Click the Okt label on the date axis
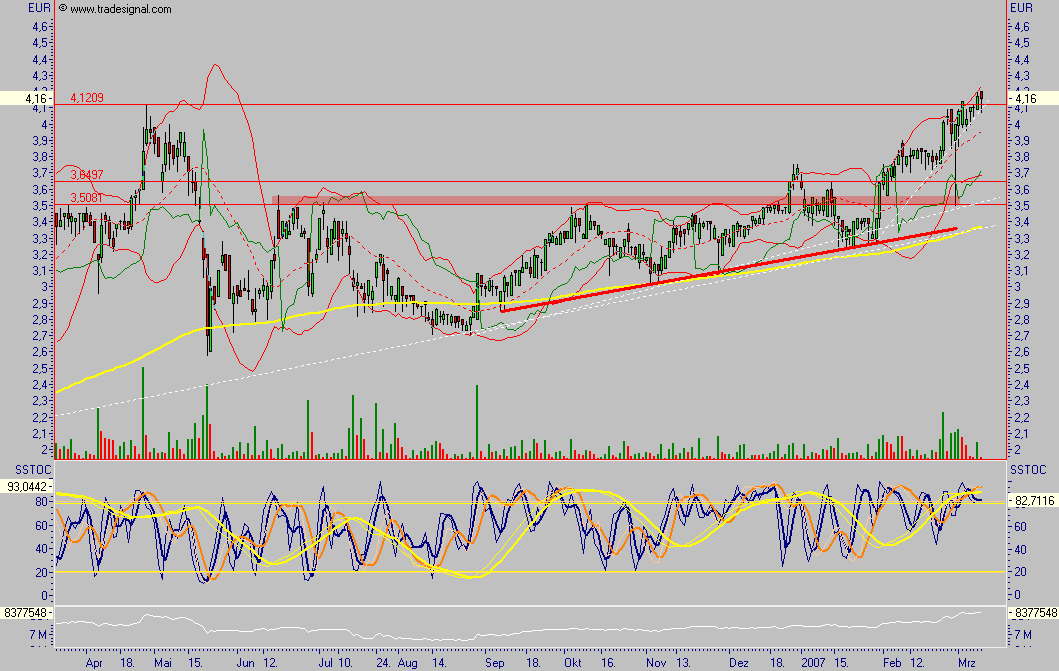Viewport: 1059px width, 671px height. click(x=573, y=663)
